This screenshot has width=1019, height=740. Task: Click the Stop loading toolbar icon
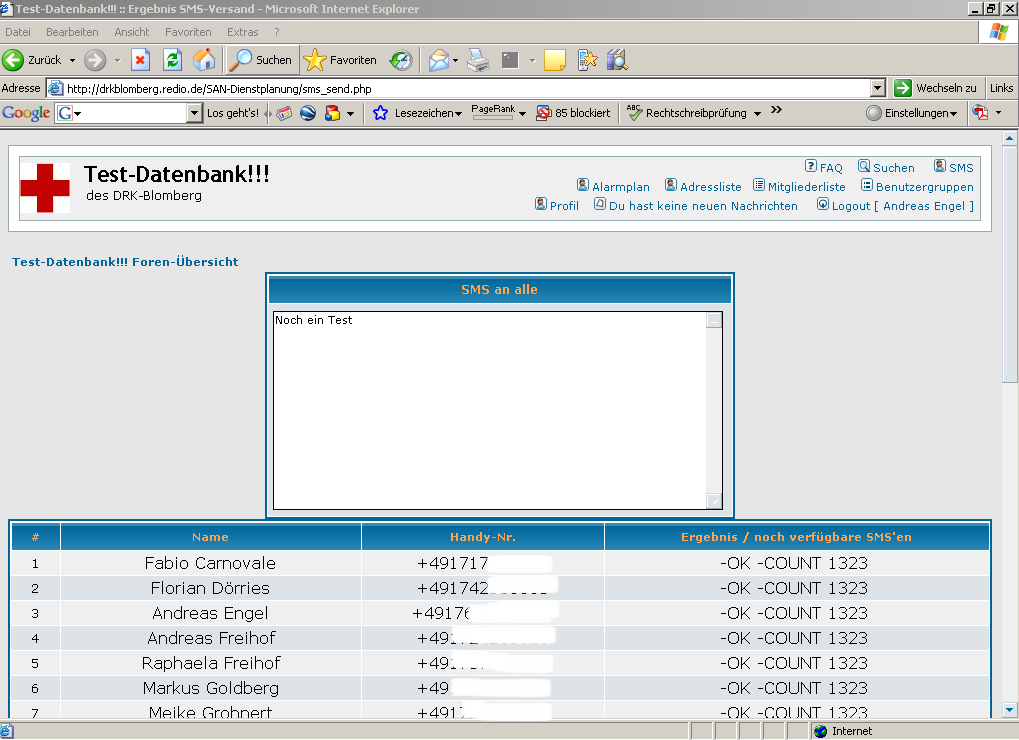140,60
